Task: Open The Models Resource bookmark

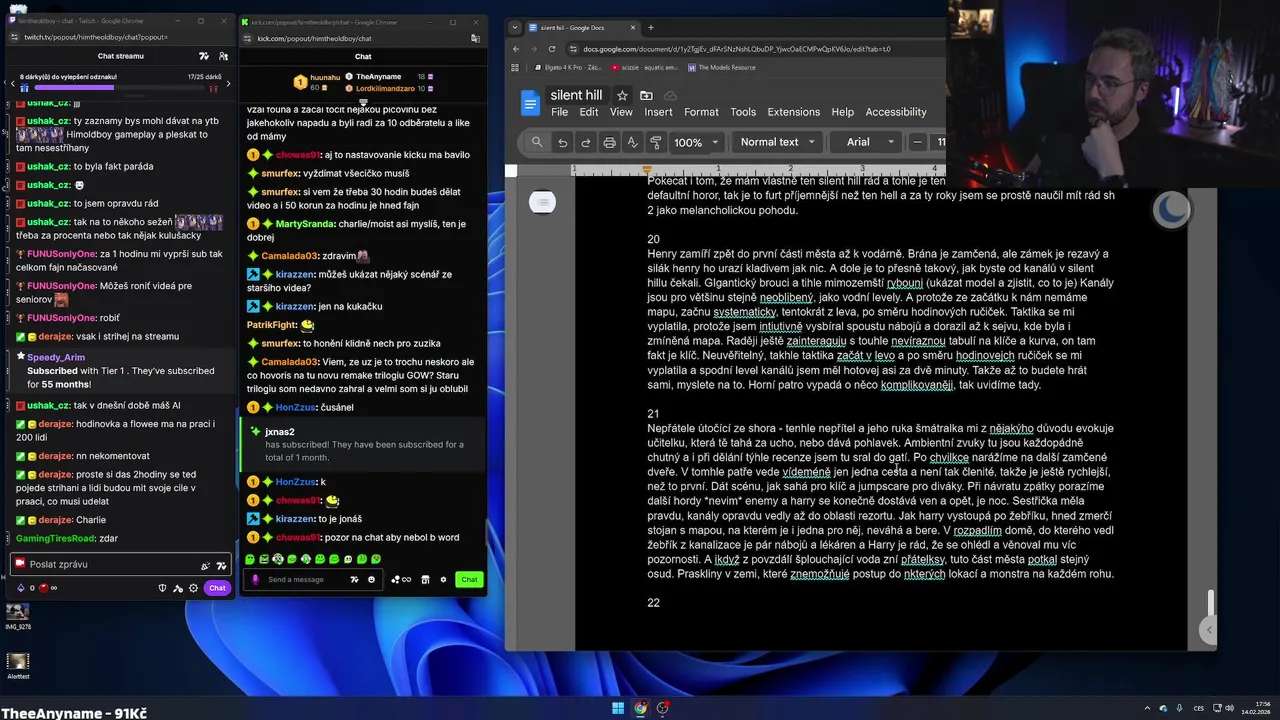Action: coord(720,67)
